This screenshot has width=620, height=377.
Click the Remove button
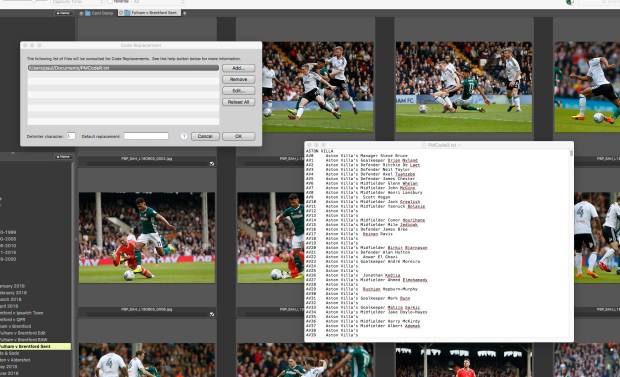[238, 80]
